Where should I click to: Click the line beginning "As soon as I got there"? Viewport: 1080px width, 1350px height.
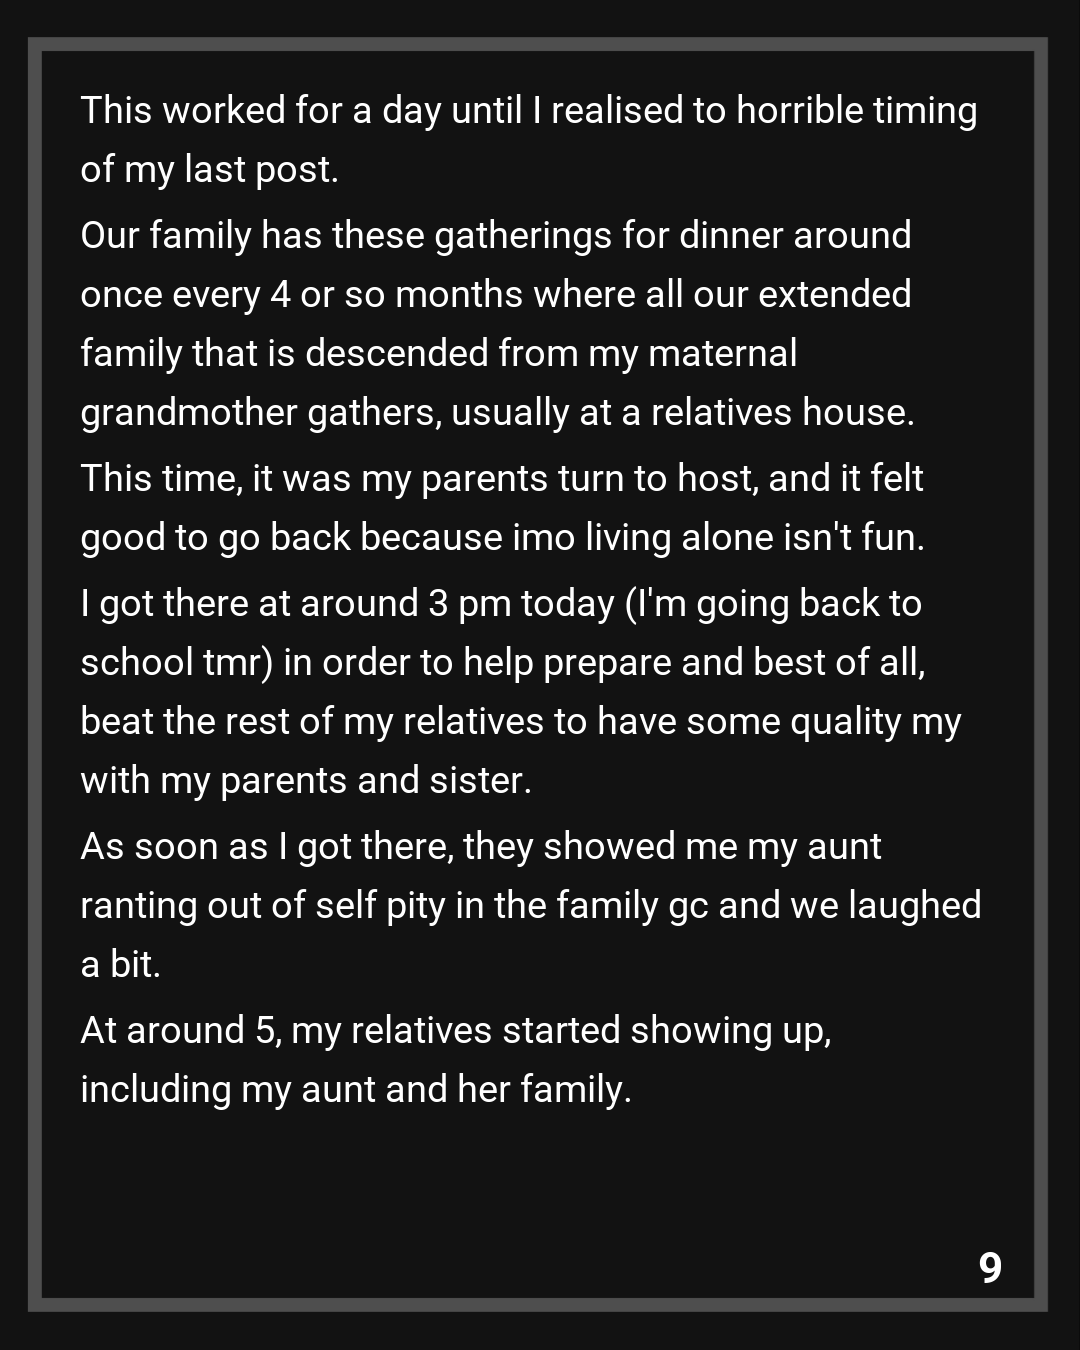[481, 847]
